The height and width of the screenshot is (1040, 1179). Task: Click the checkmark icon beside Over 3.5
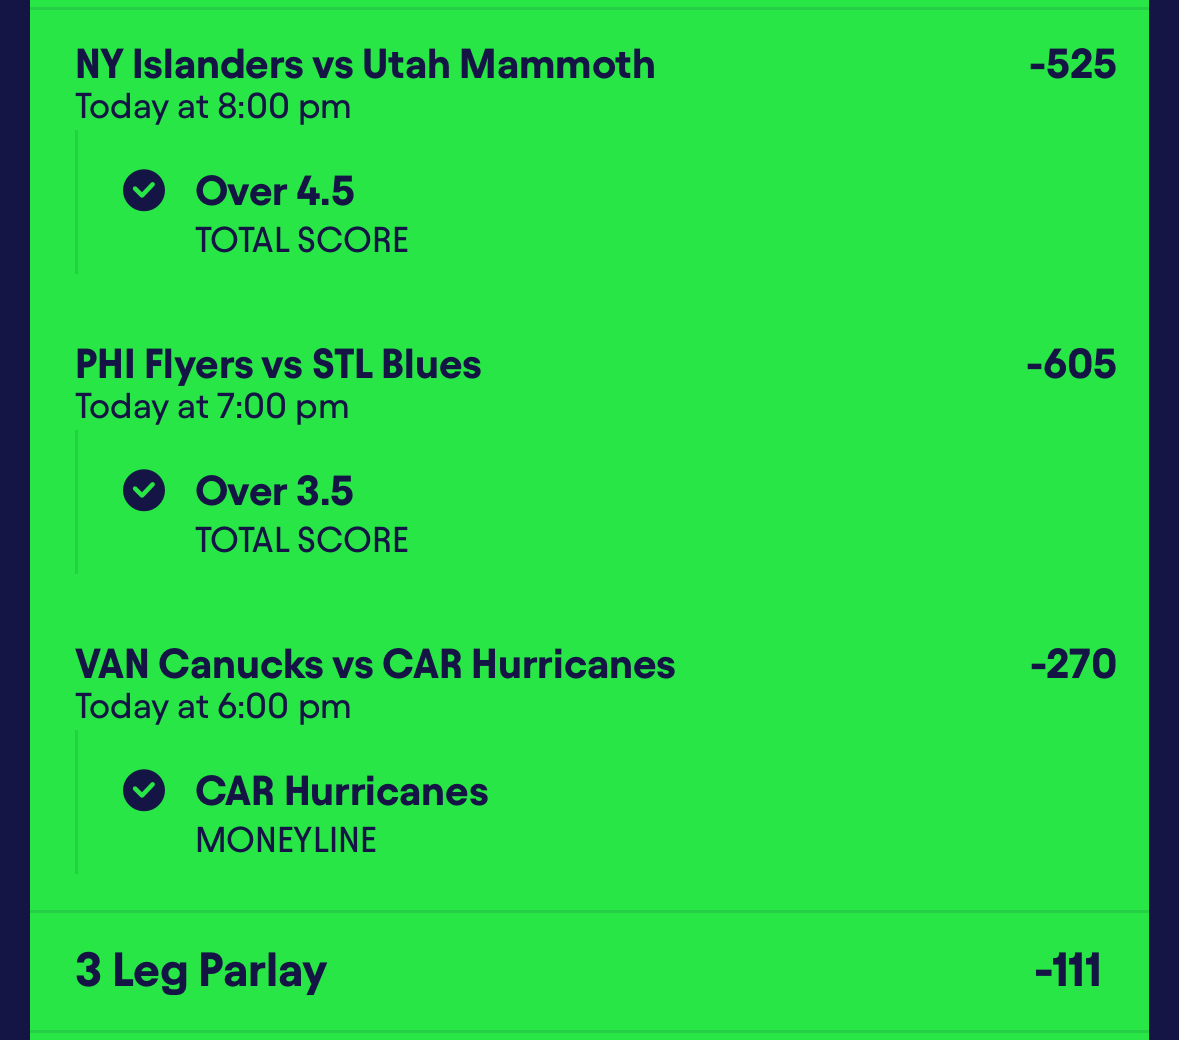(x=144, y=490)
